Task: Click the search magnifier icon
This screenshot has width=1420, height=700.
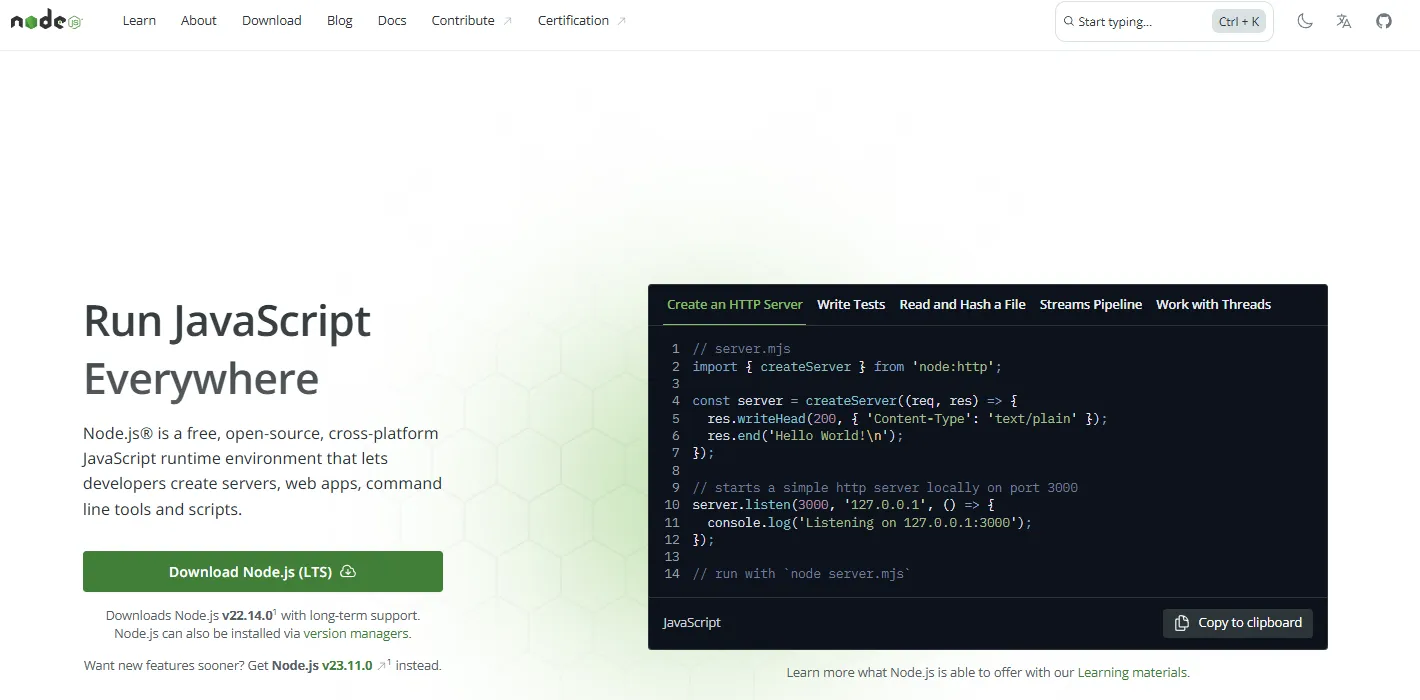Action: (1069, 21)
